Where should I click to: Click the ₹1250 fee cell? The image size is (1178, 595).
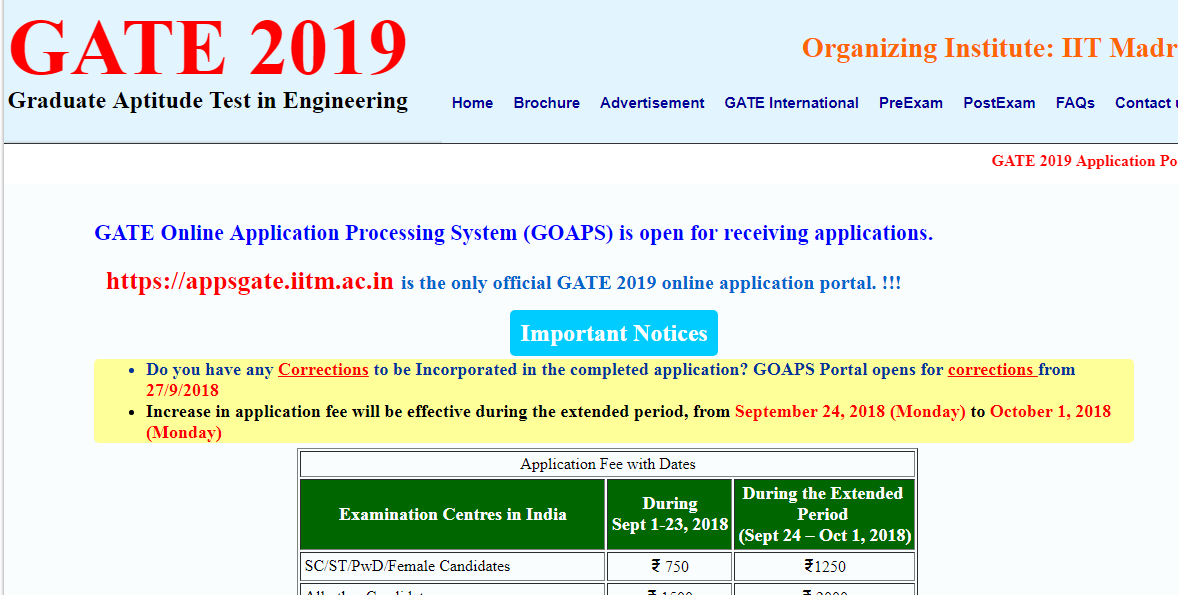824,566
